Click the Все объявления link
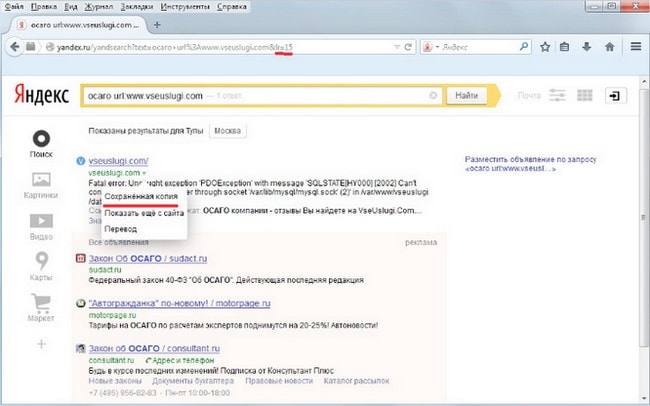 coord(119,242)
